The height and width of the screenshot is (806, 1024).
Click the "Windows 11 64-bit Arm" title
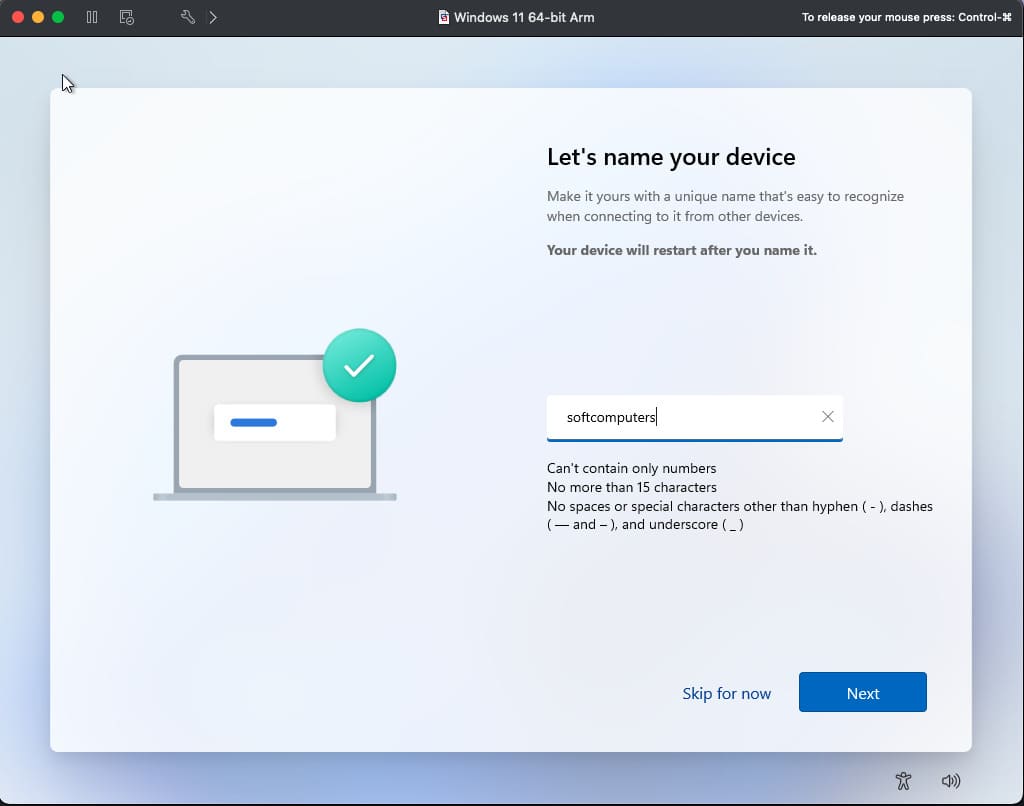(524, 17)
